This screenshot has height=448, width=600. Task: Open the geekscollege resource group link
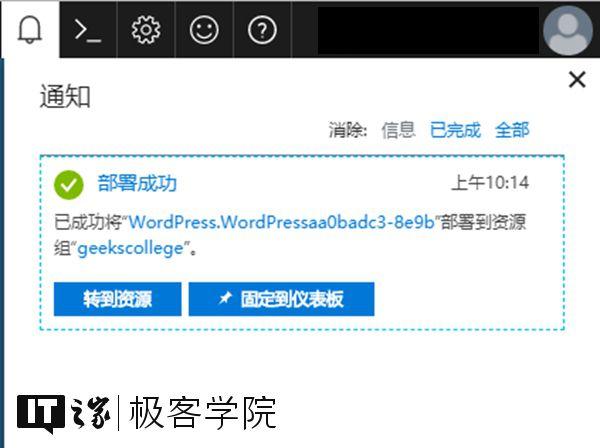coord(131,249)
